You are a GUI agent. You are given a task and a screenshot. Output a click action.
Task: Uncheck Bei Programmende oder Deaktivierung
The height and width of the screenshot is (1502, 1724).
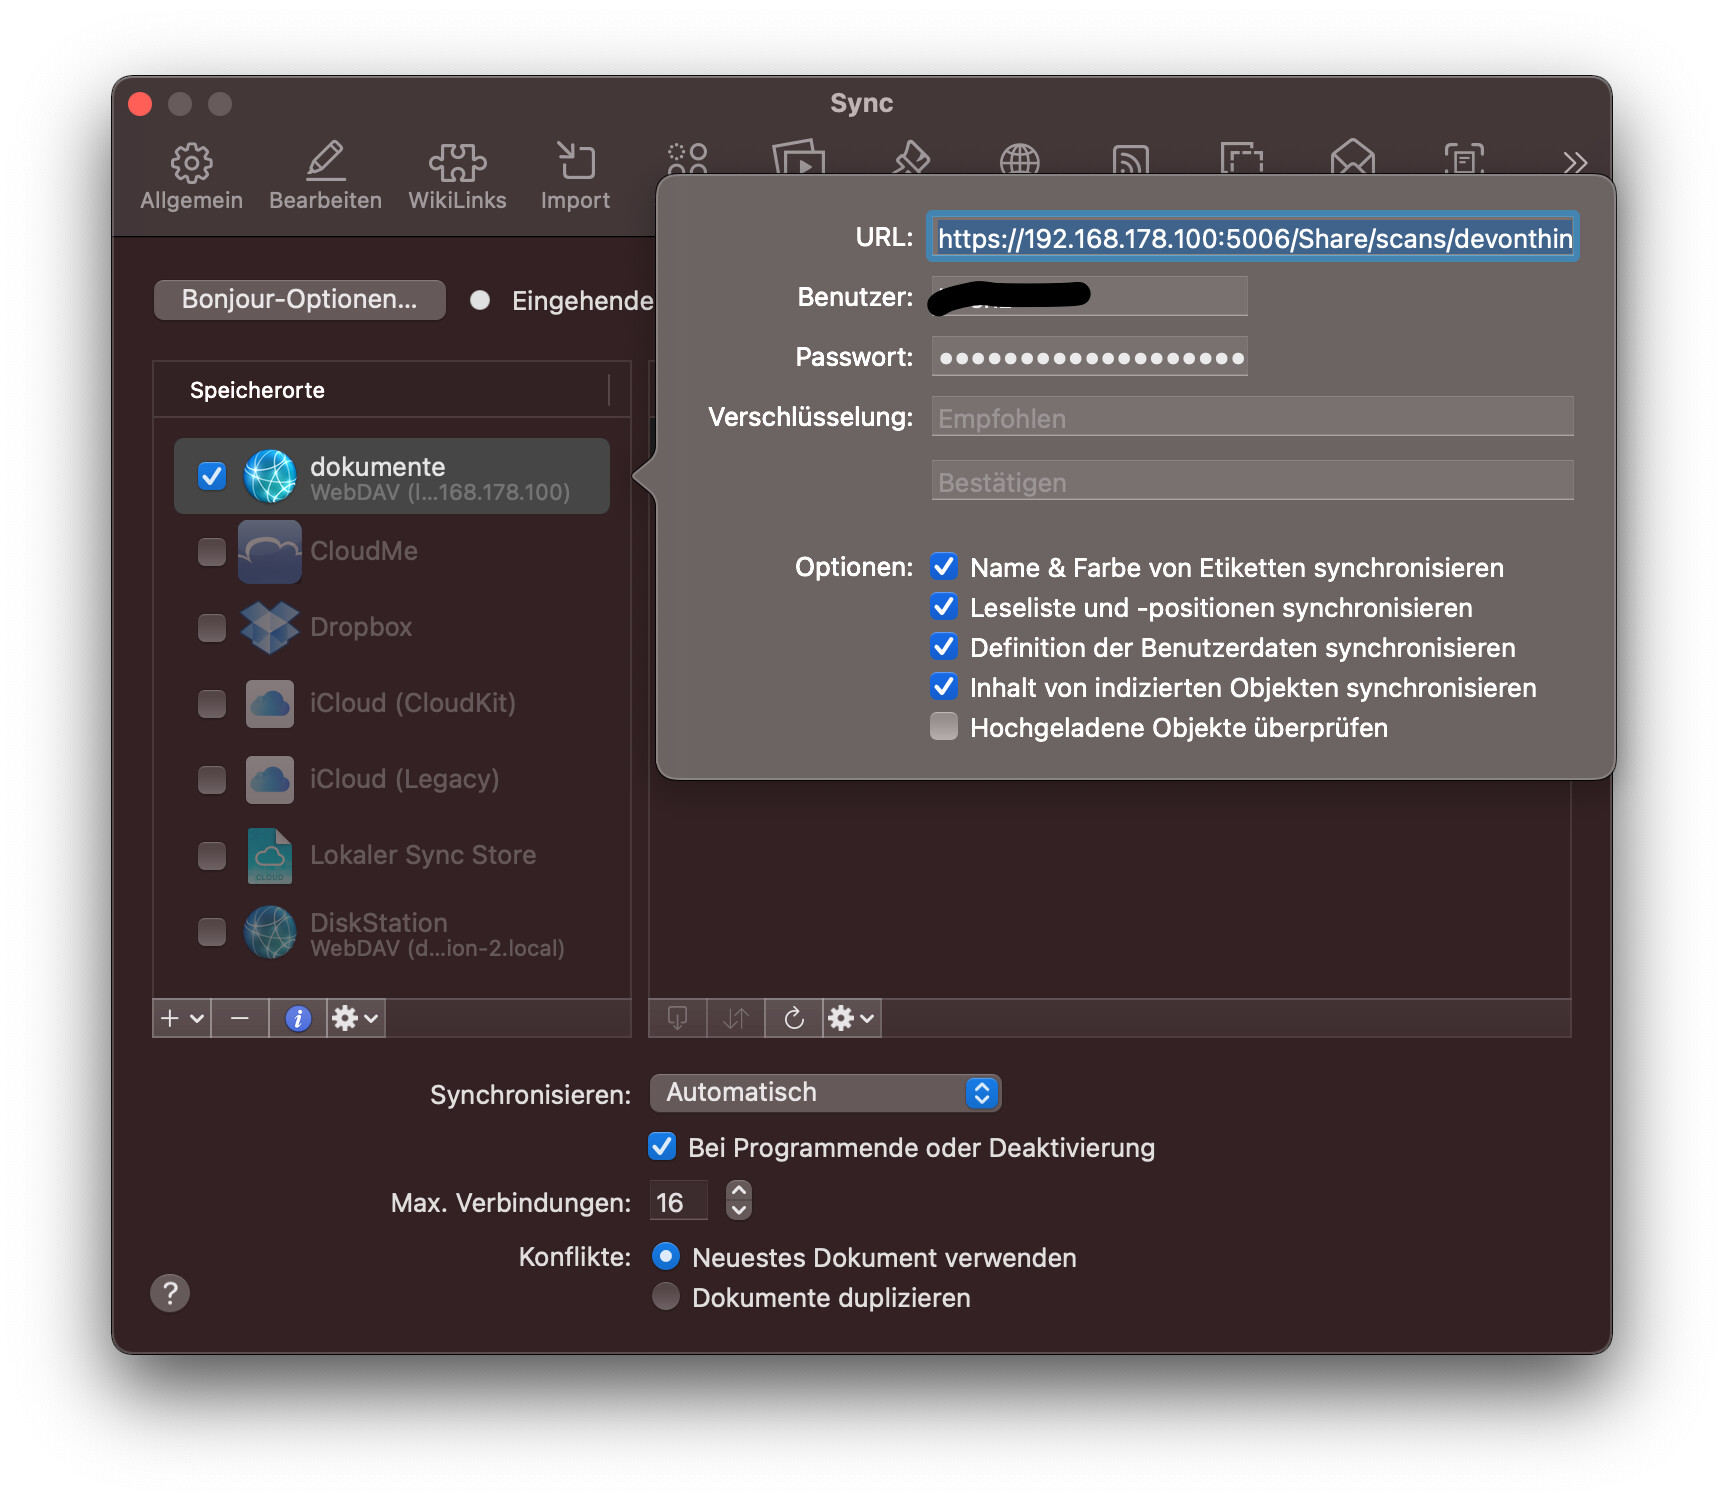tap(662, 1147)
